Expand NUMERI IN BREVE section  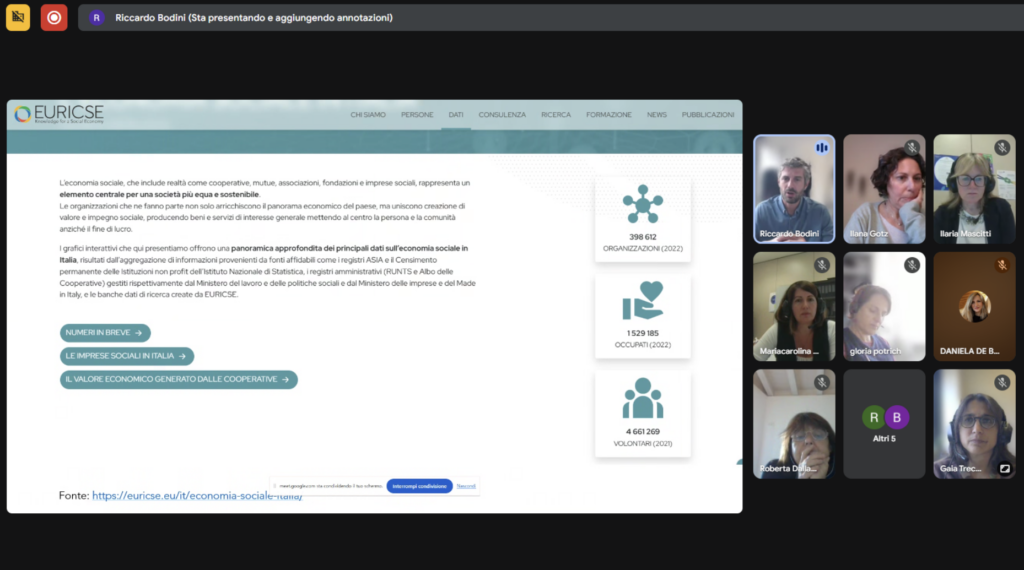[105, 332]
